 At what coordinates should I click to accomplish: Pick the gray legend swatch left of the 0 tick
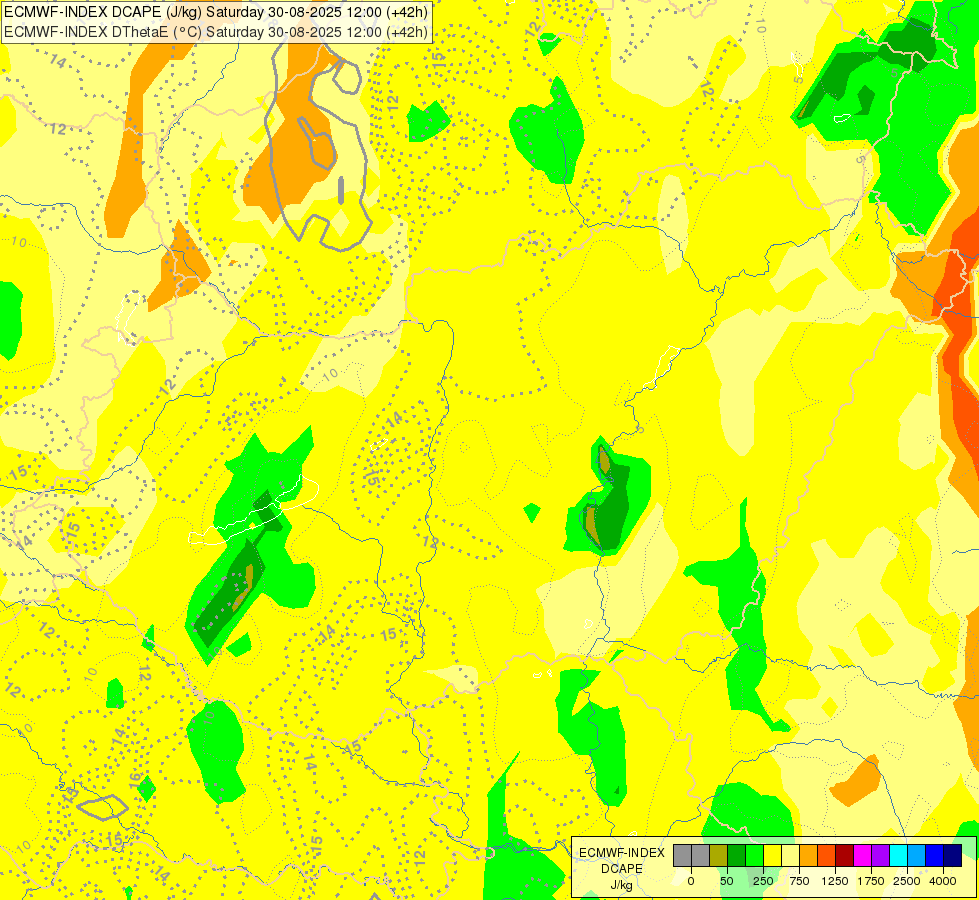coord(682,856)
